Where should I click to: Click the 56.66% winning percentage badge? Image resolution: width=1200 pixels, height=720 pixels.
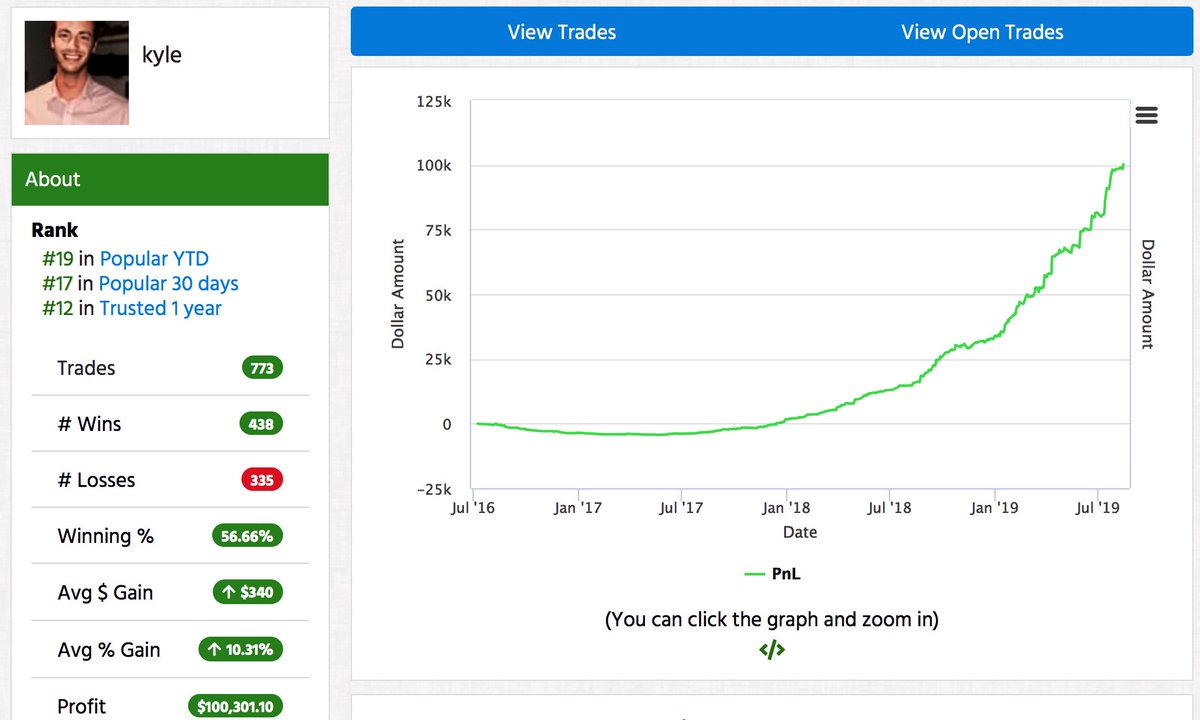248,536
